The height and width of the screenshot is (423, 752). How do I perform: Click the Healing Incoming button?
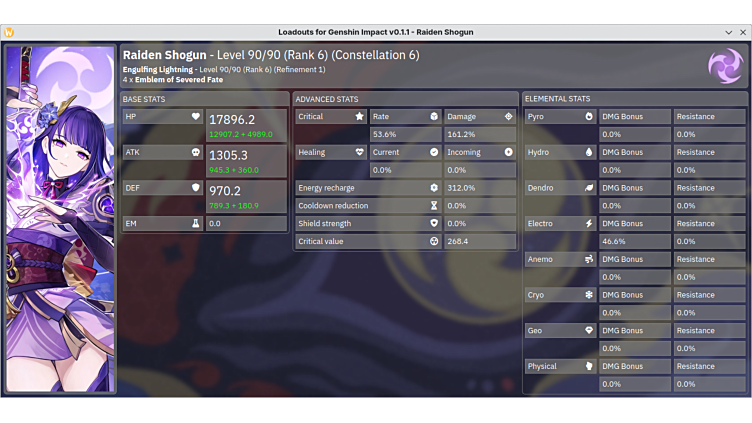[480, 153]
